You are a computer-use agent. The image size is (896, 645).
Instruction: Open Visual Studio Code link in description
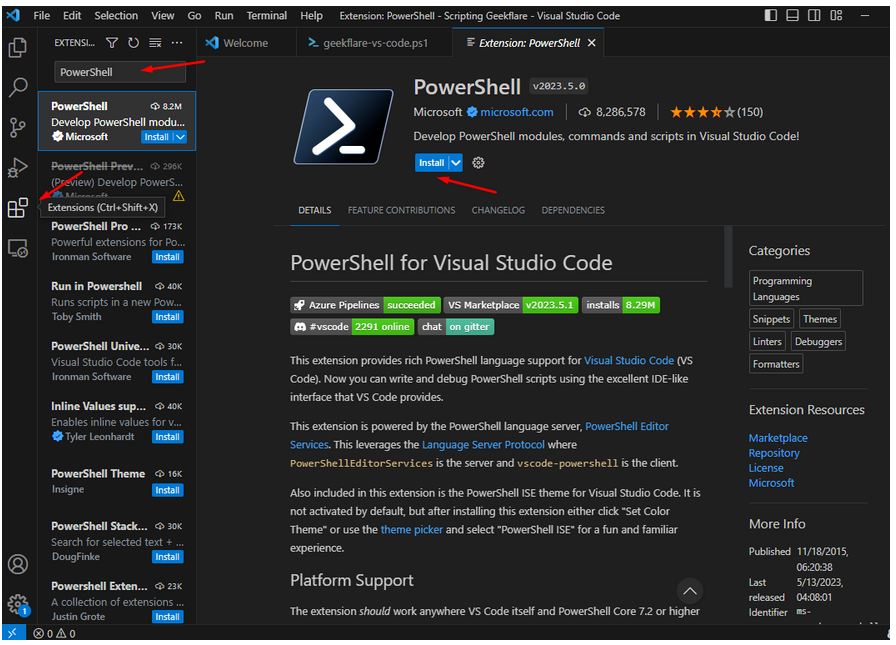coord(629,361)
